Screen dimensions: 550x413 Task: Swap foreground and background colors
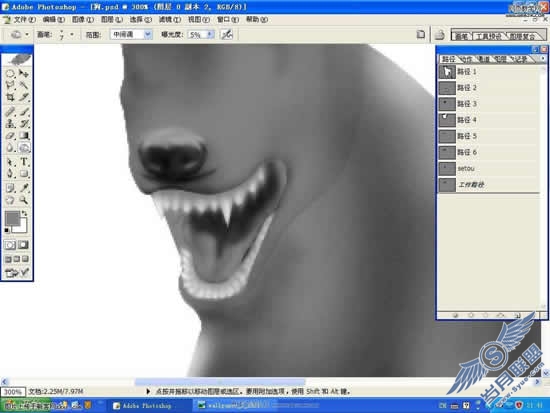pos(24,213)
